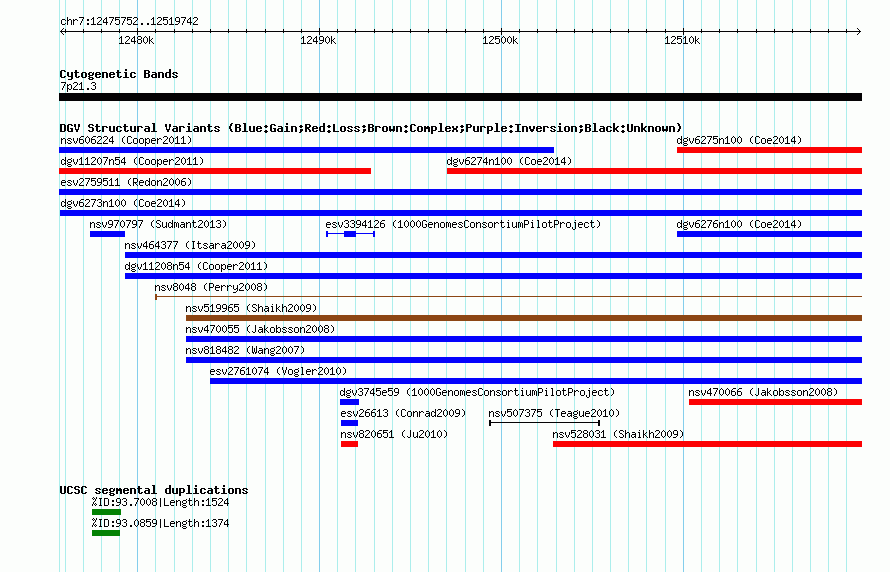
Task: Click nsv519965 (Shaikh2009) label
Action: point(251,308)
